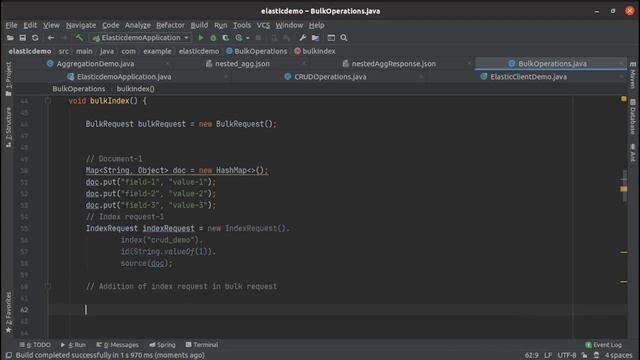Click bulkIndex method in navigation breadcrumb

(315, 51)
